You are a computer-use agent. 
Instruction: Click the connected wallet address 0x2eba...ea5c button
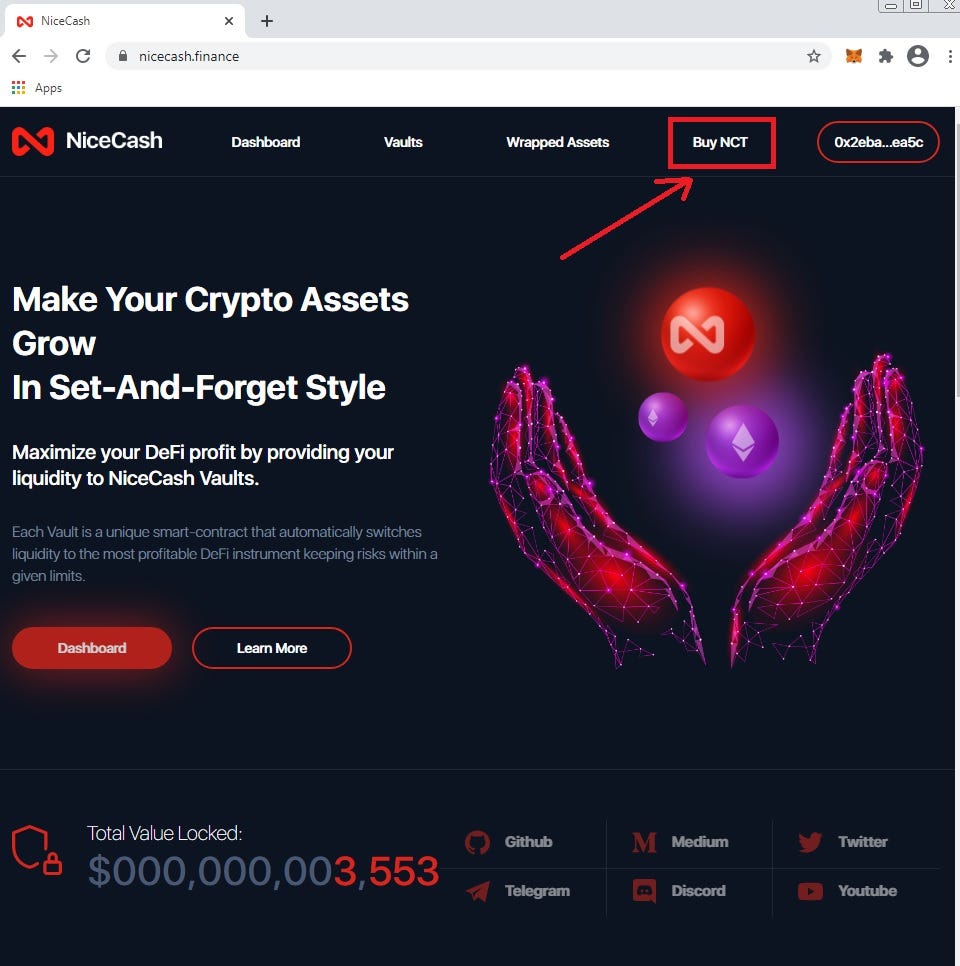tap(878, 142)
